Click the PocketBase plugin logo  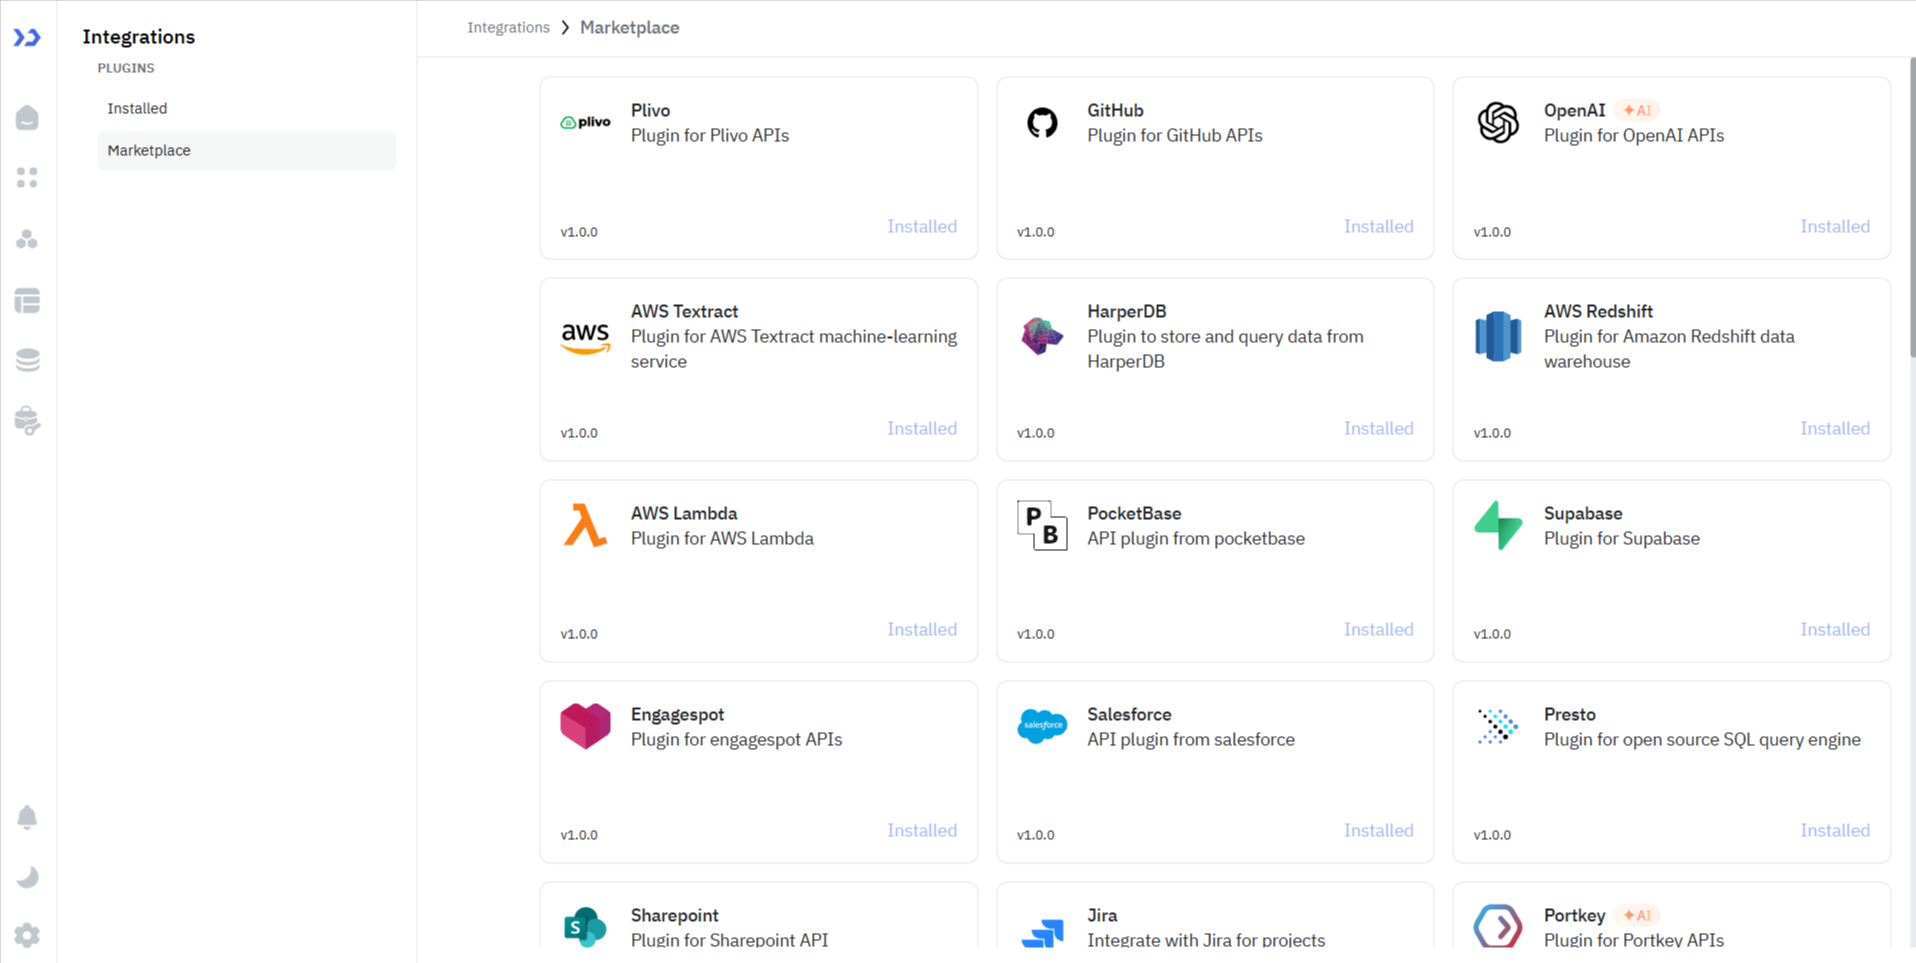click(1042, 525)
